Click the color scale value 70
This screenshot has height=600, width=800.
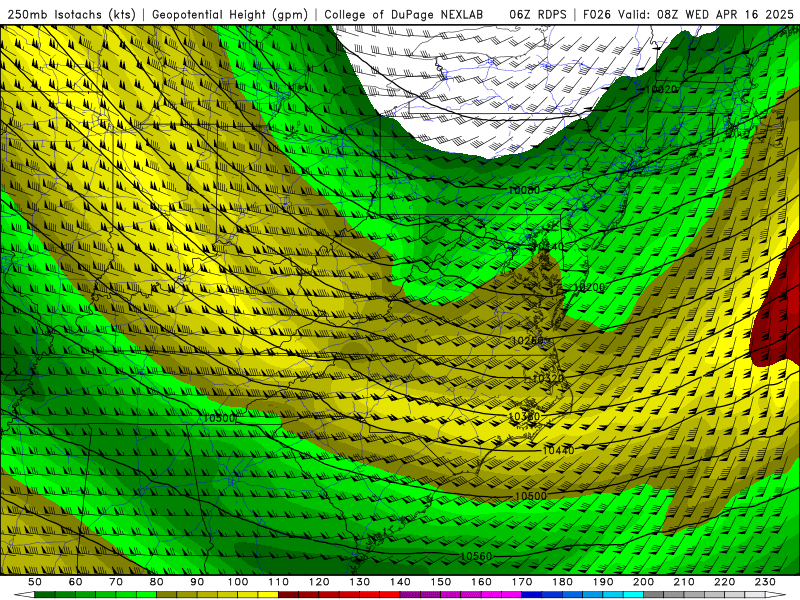(116, 582)
